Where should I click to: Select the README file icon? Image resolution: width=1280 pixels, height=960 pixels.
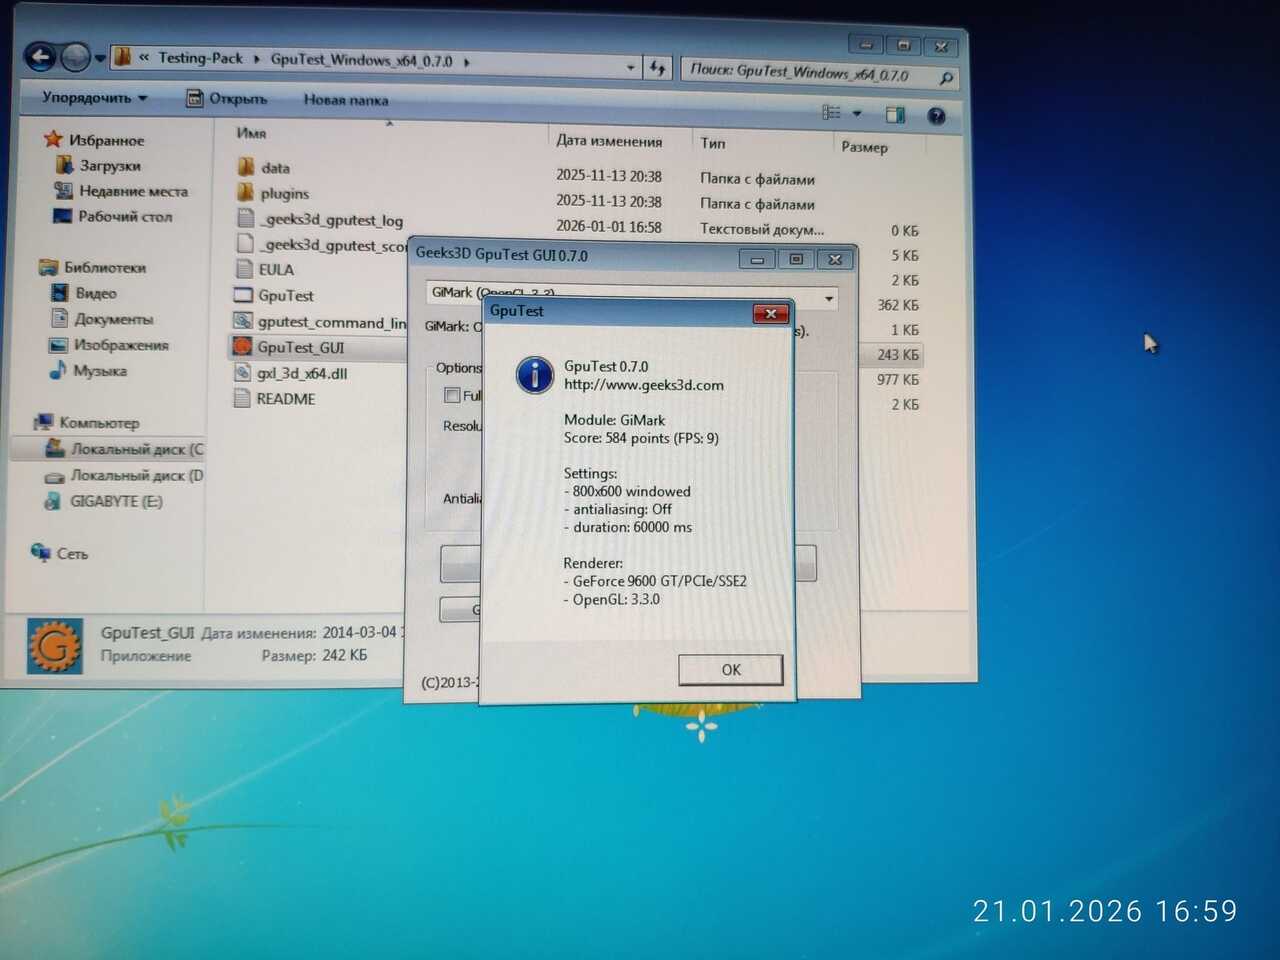[241, 398]
